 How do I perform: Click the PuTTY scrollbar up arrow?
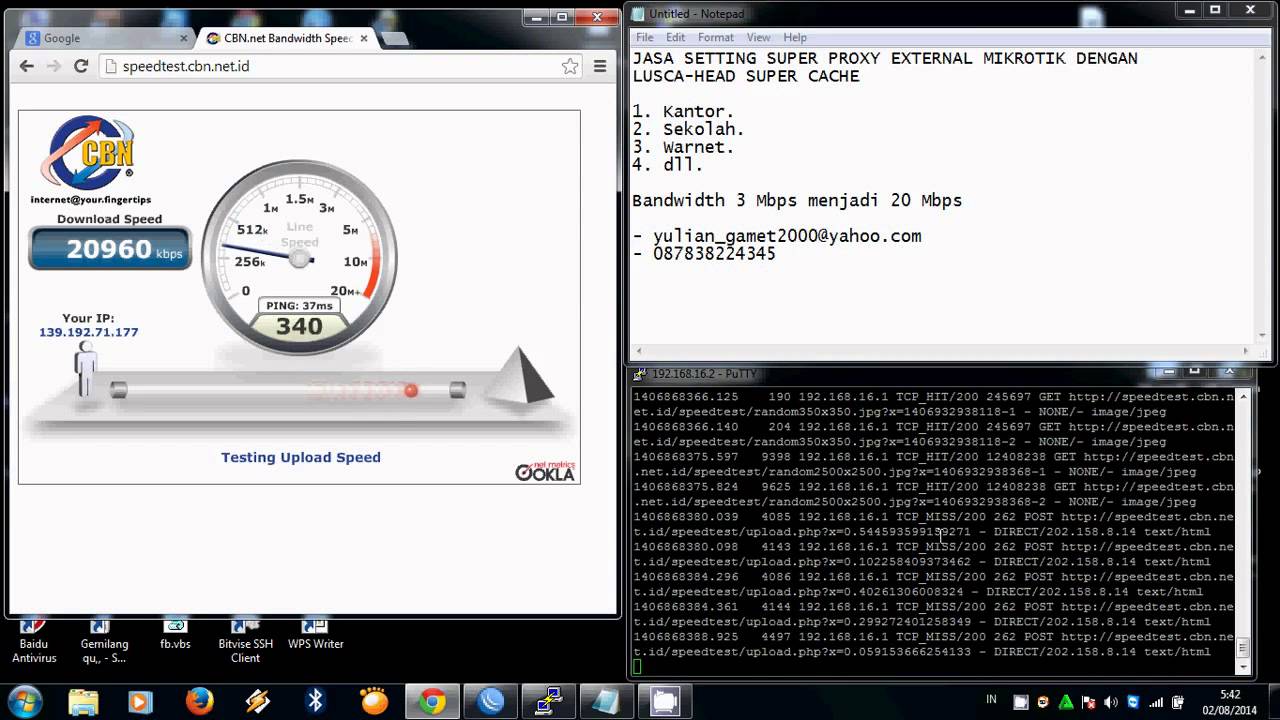(1243, 396)
